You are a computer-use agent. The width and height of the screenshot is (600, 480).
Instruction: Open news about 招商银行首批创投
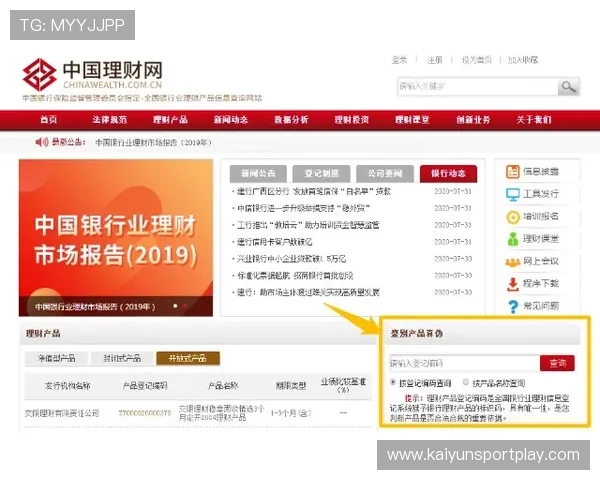(x=295, y=276)
